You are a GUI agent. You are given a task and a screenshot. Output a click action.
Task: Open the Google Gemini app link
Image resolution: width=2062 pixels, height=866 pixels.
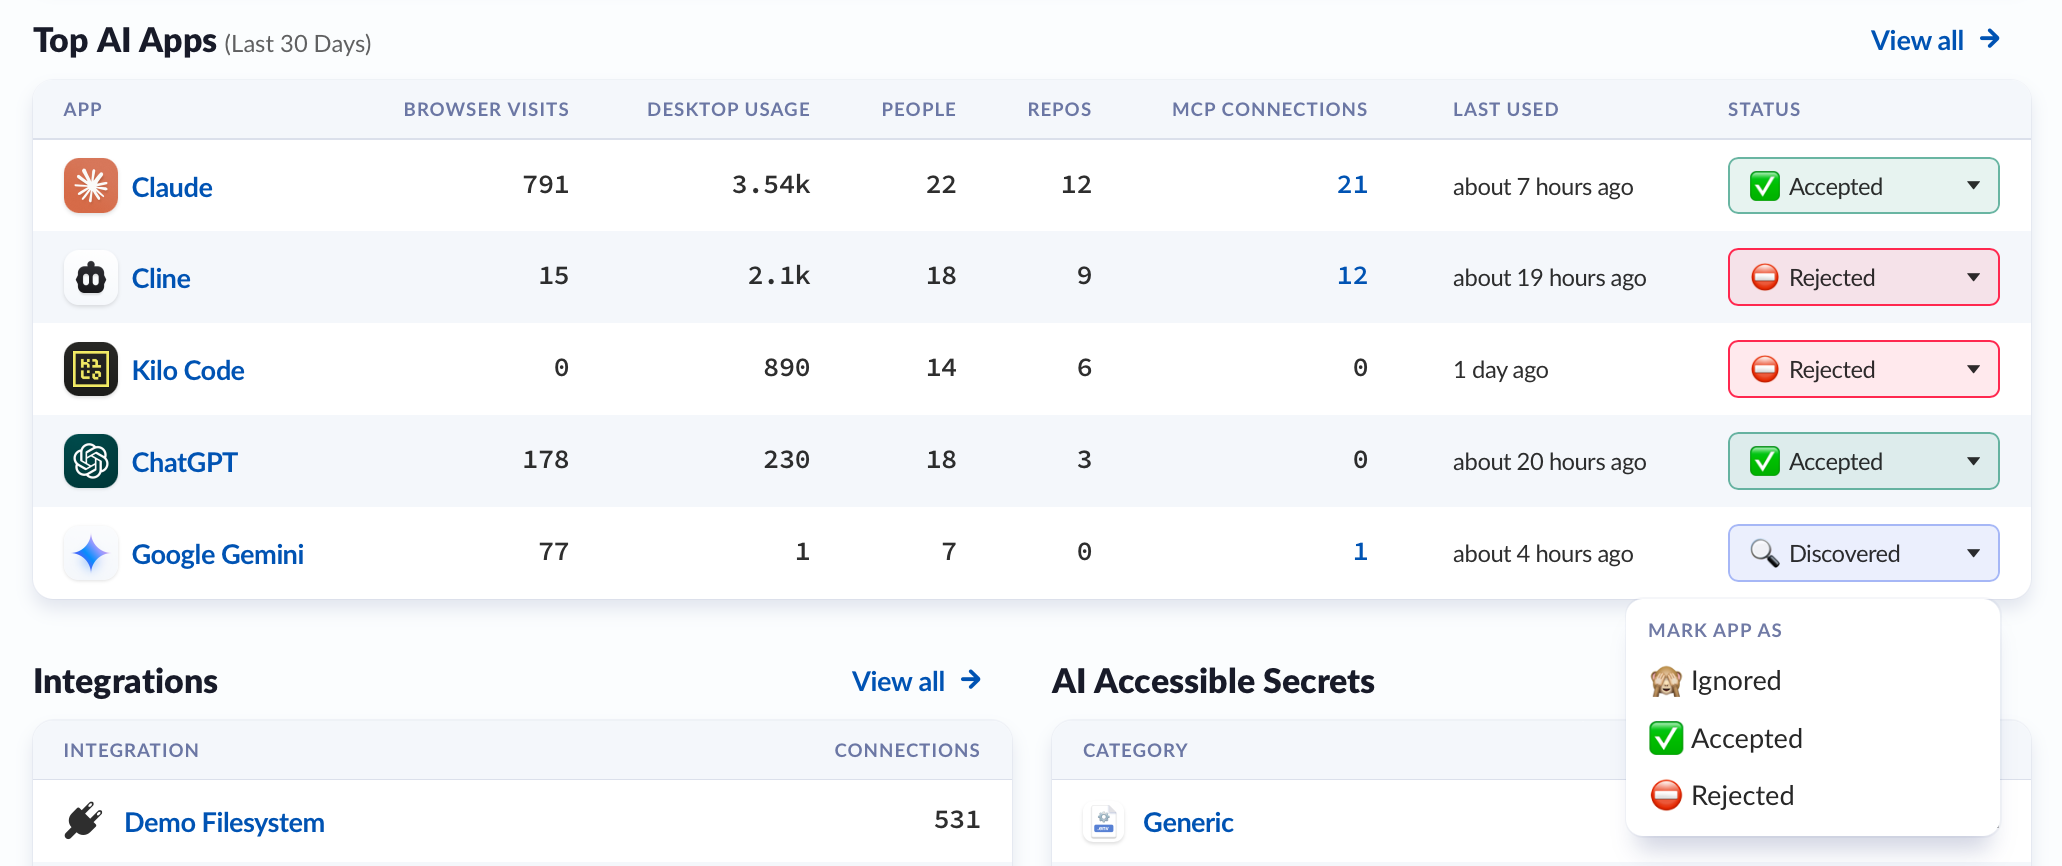218,554
